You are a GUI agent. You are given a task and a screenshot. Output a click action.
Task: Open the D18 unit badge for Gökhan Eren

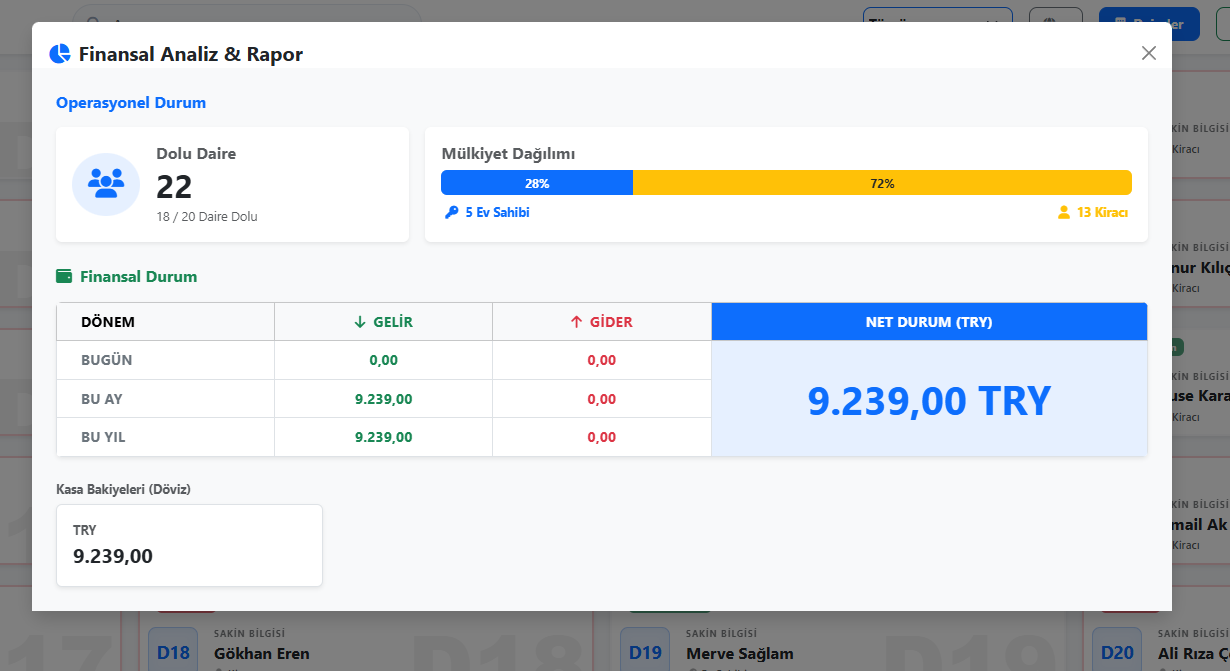[x=173, y=652]
